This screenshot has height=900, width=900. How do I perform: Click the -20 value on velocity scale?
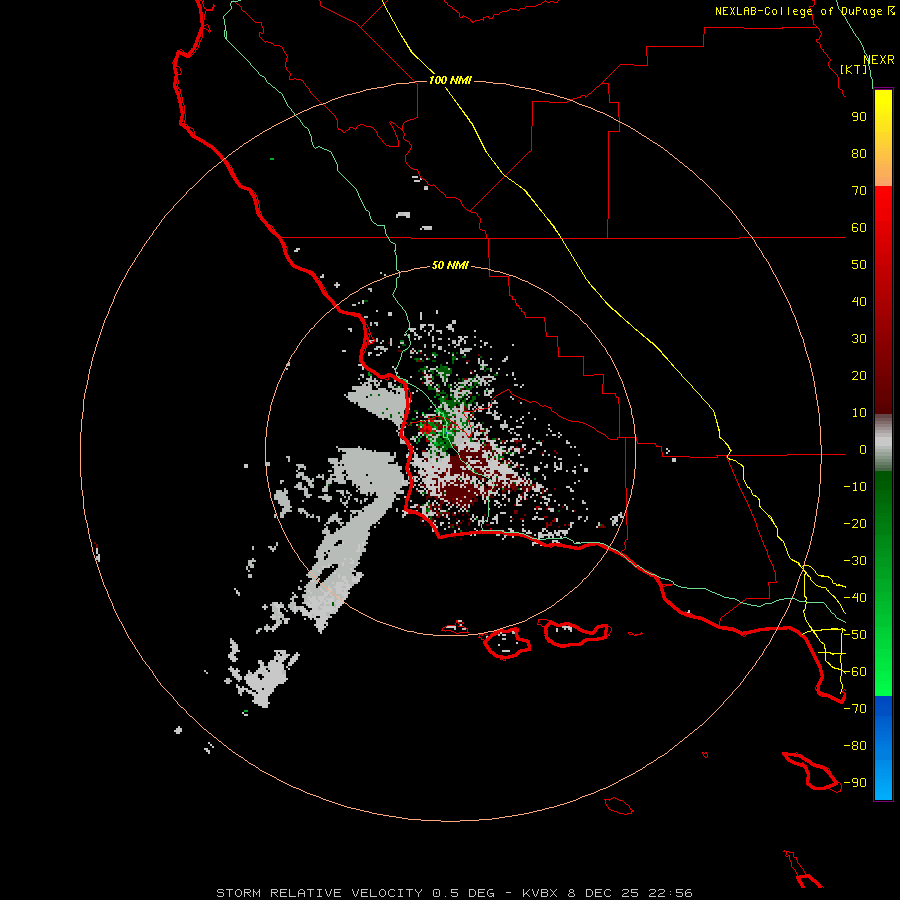(855, 524)
